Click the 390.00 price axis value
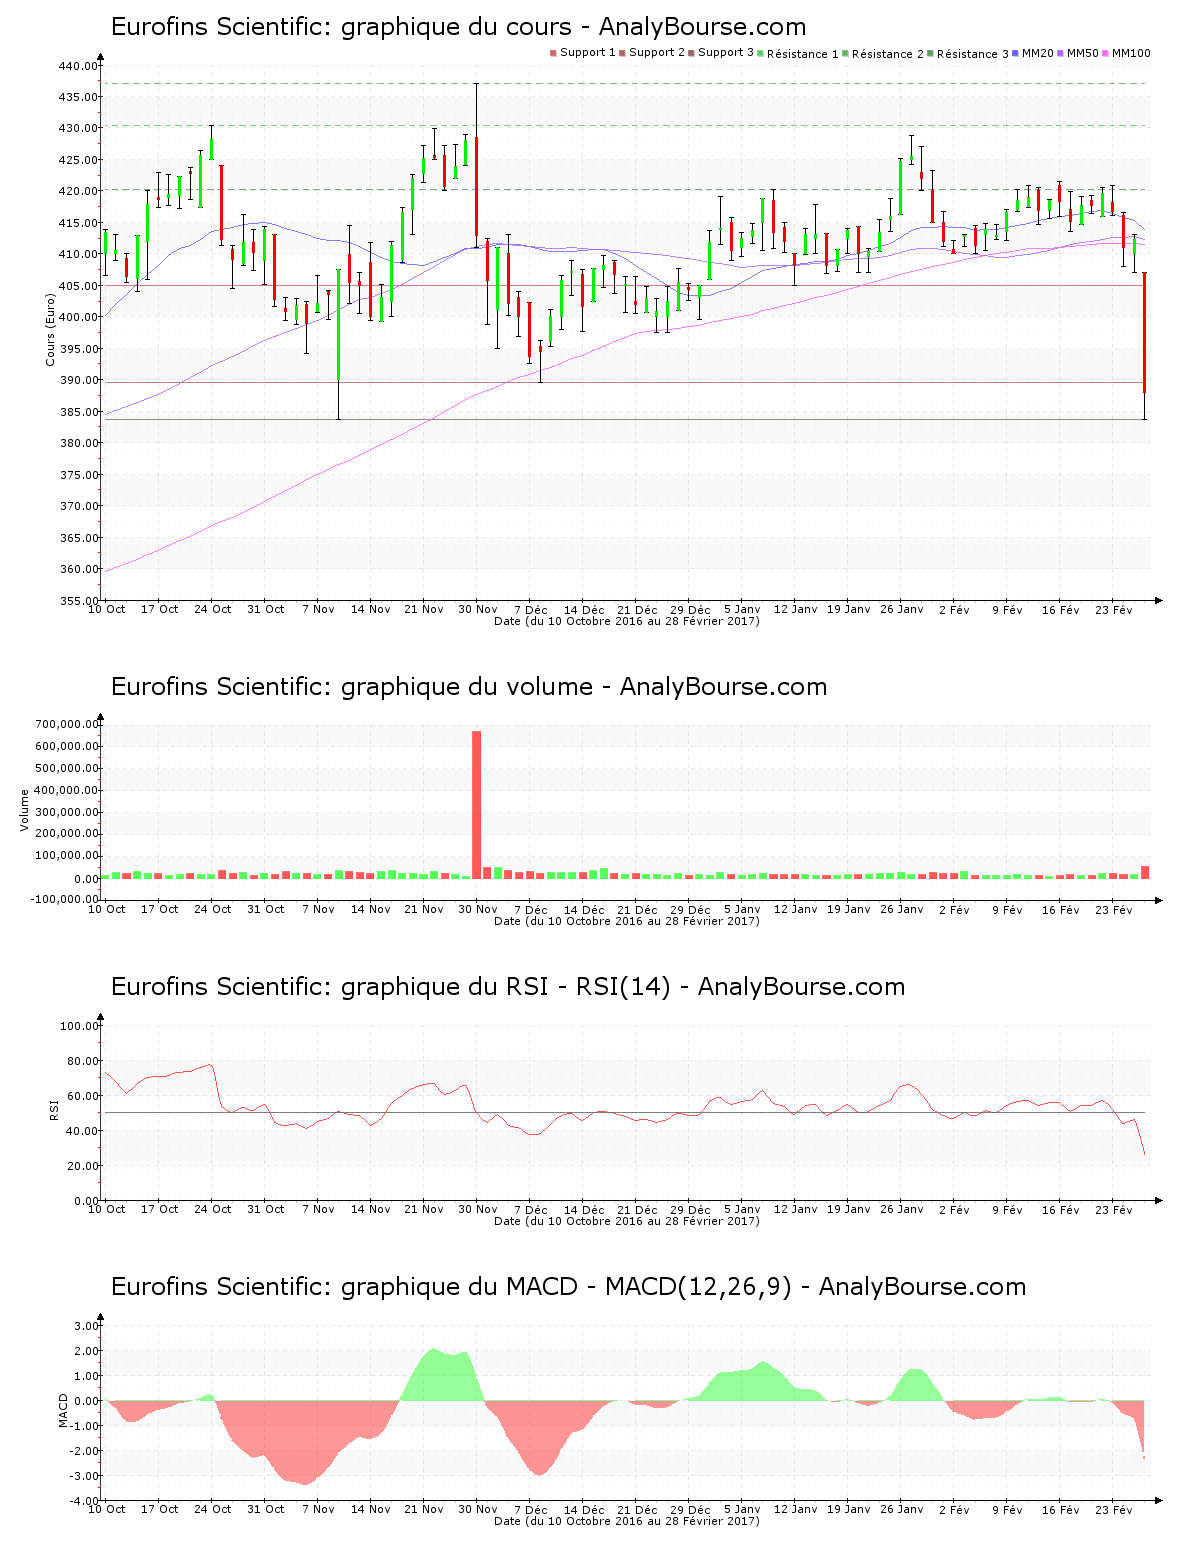 pyautogui.click(x=78, y=380)
